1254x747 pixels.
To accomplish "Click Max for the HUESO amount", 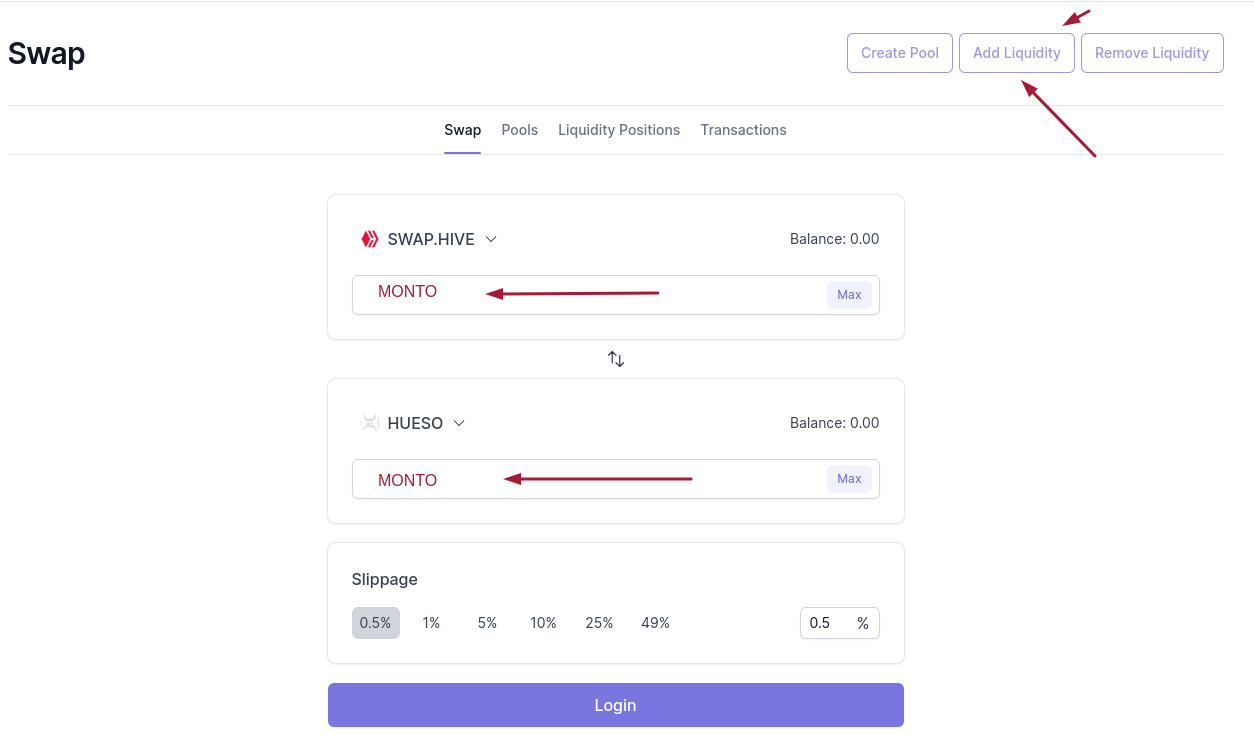I will 849,479.
